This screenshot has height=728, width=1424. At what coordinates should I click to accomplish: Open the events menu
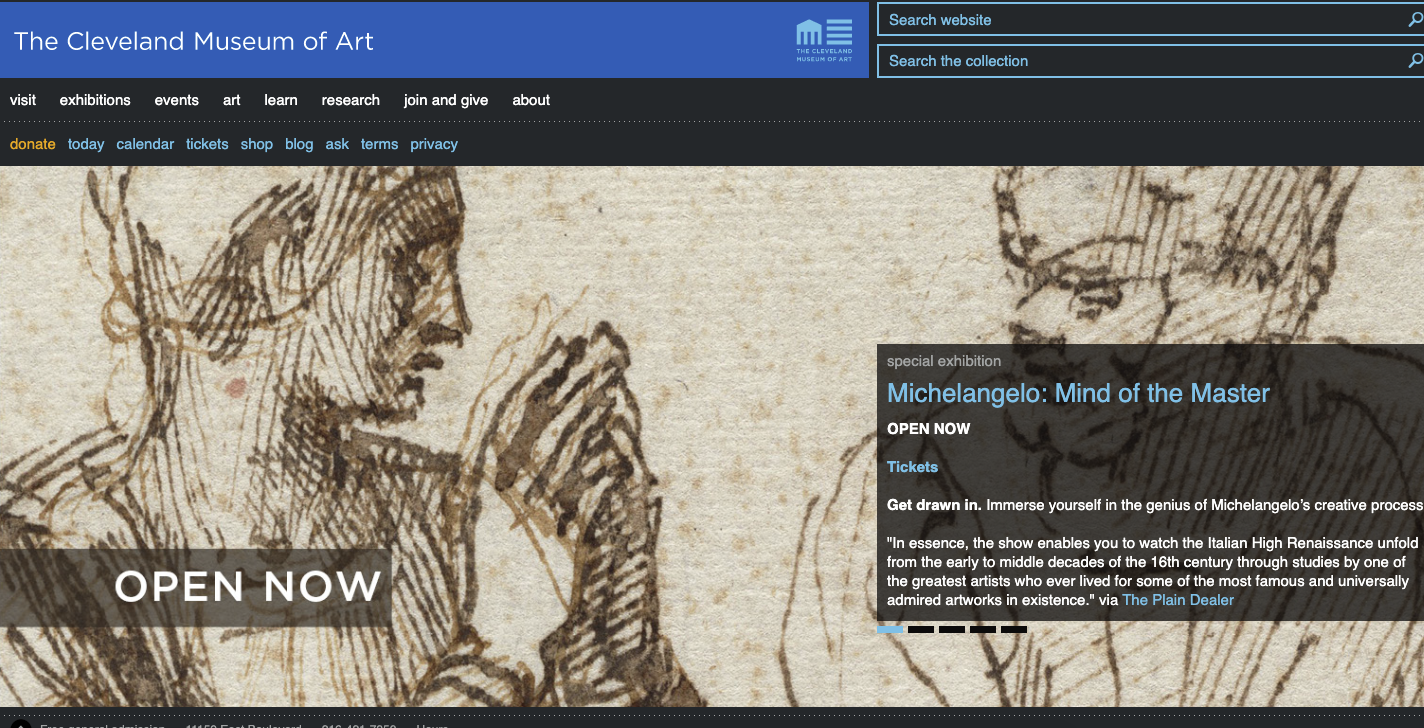(177, 100)
